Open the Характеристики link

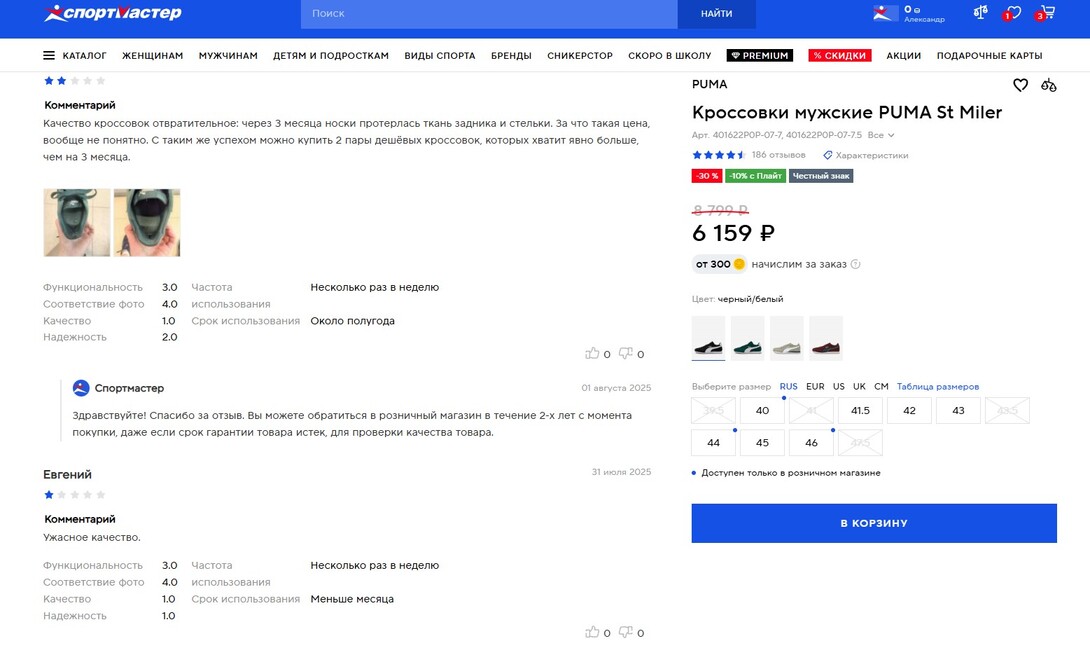[x=872, y=155]
